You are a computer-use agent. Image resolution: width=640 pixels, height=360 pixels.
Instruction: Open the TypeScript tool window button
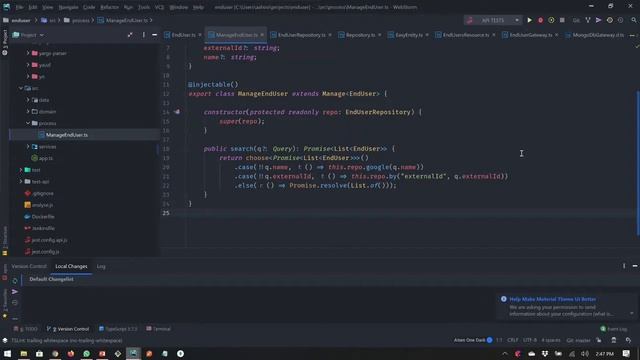click(x=118, y=329)
